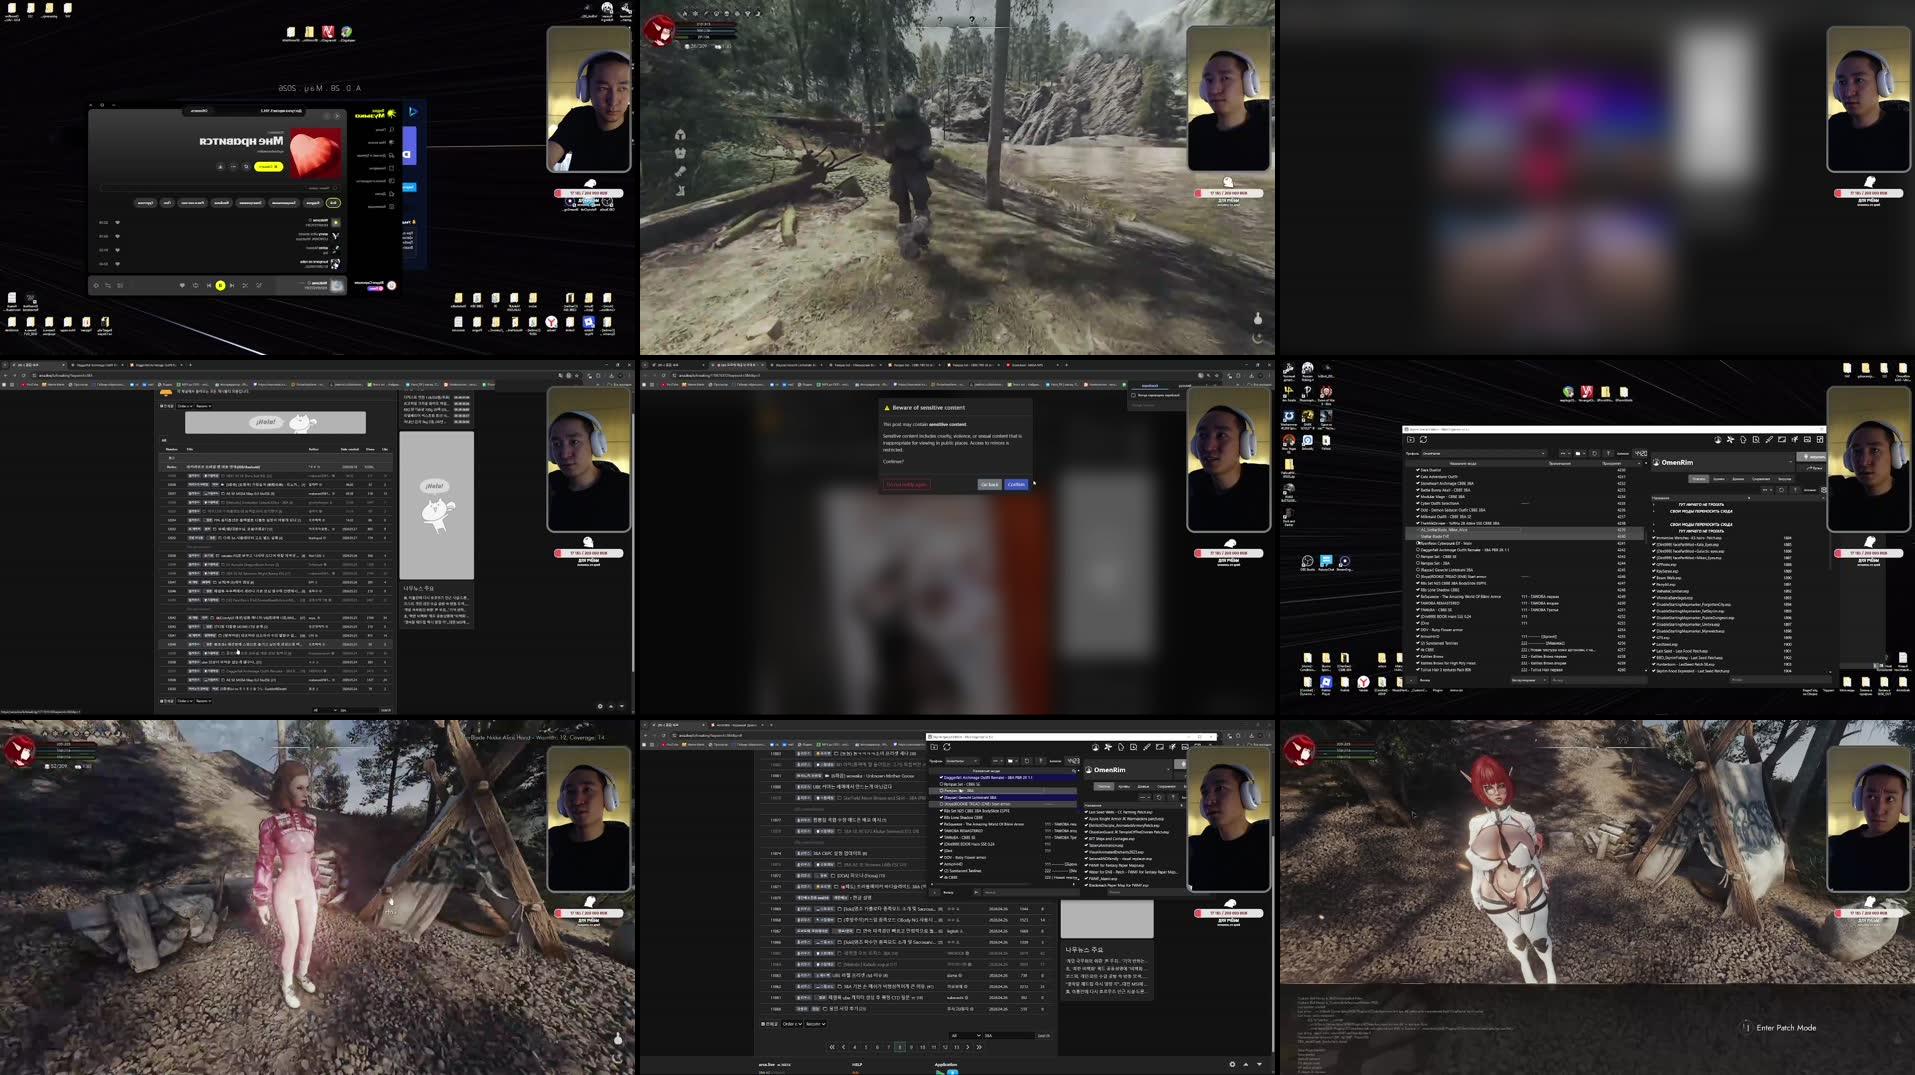The width and height of the screenshot is (1915, 1075).
Task: Open Архивы tab in desktop Mod Organizer
Action: pyautogui.click(x=1719, y=479)
